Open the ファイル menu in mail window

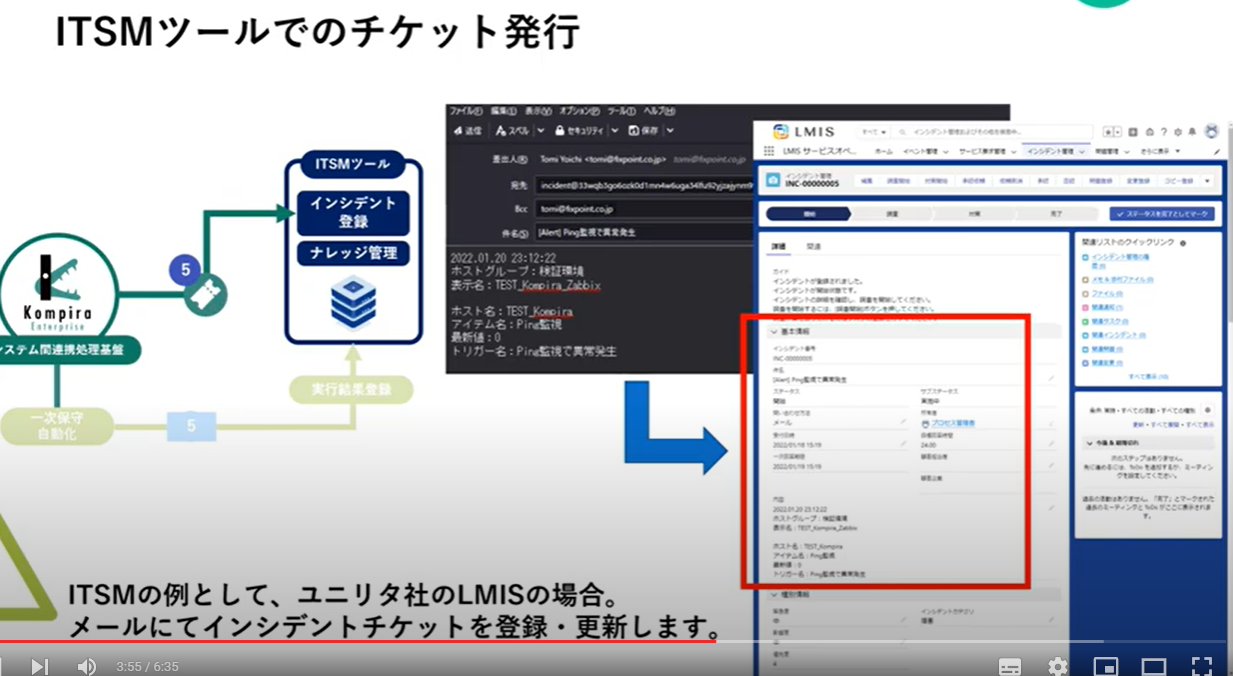465,110
